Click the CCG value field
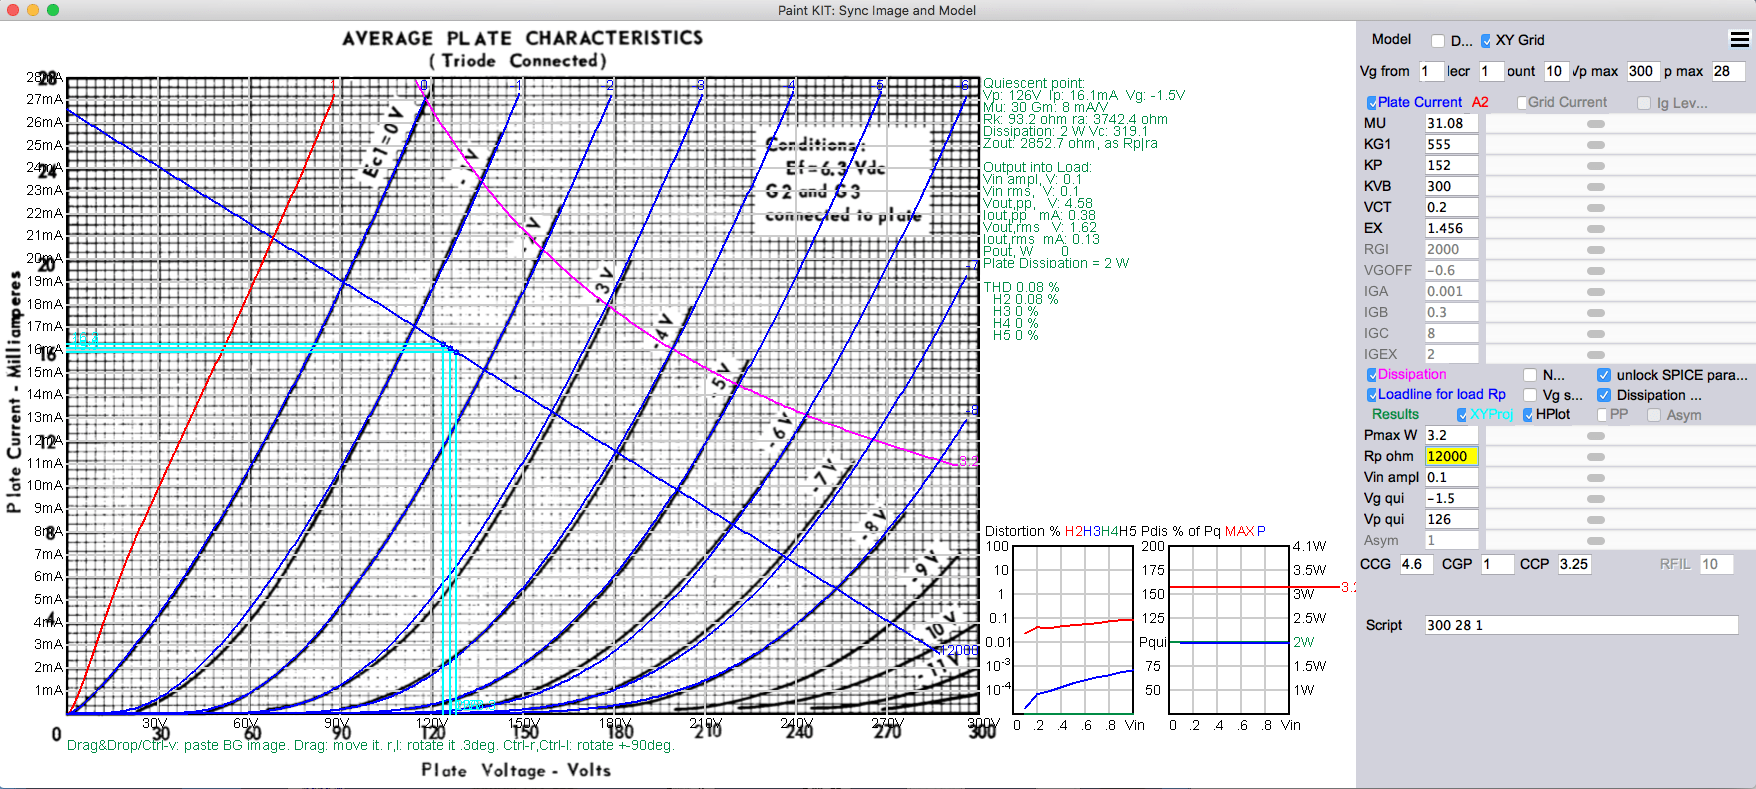 coord(1415,564)
